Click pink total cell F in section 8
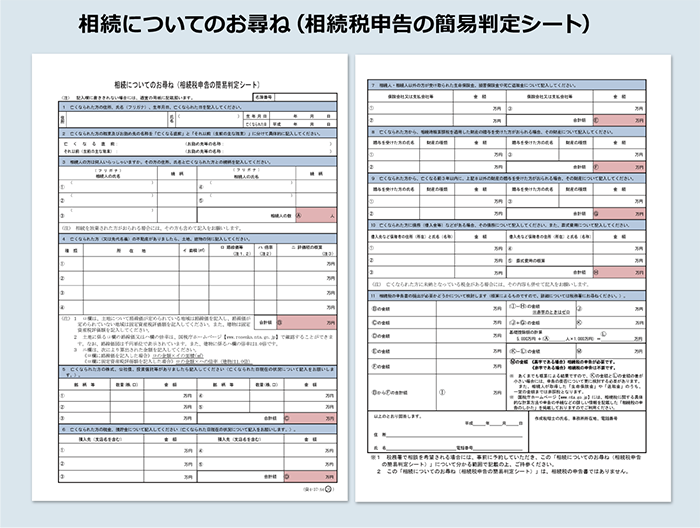700x528 pixels. tap(619, 167)
